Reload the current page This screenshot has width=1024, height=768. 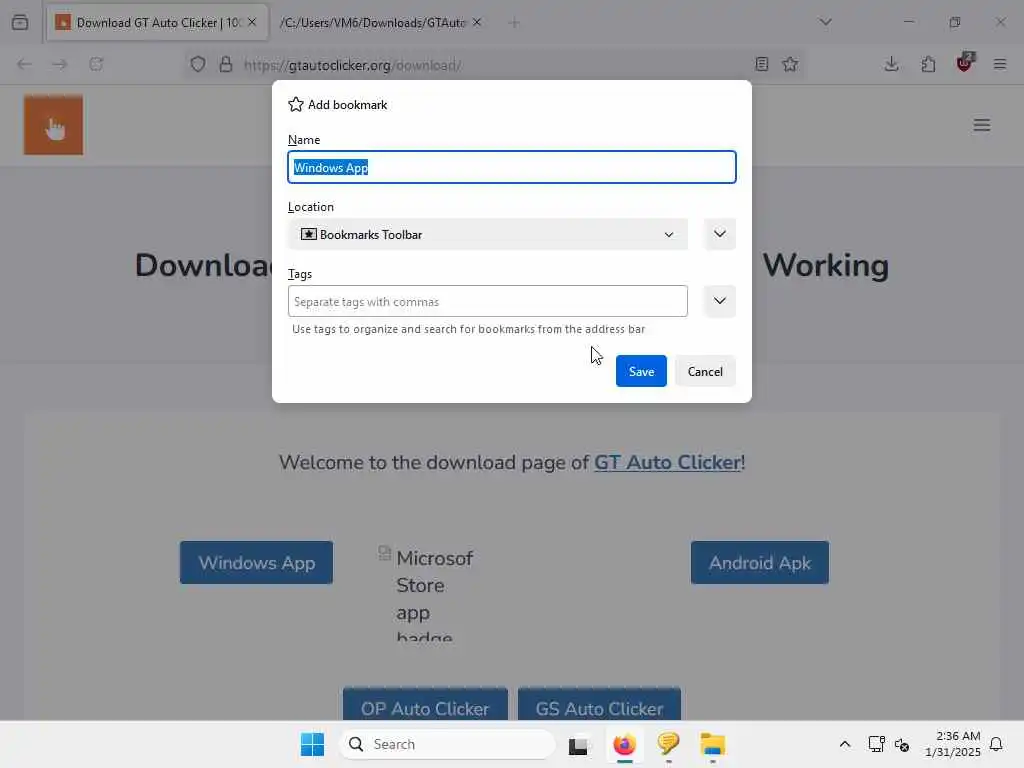[96, 64]
